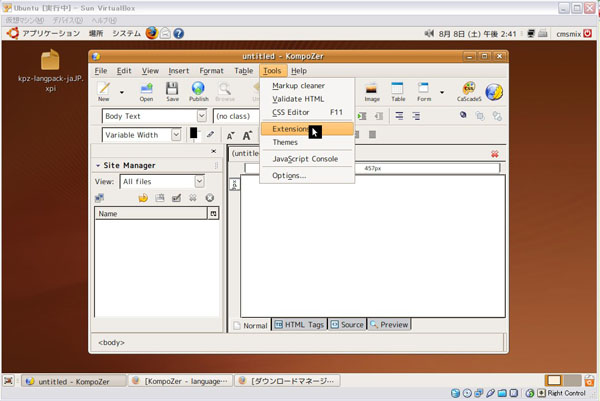Open the kpz-langpack-jaJP.xpi desktop file
Screen dimensions: 600x401
tap(51, 71)
